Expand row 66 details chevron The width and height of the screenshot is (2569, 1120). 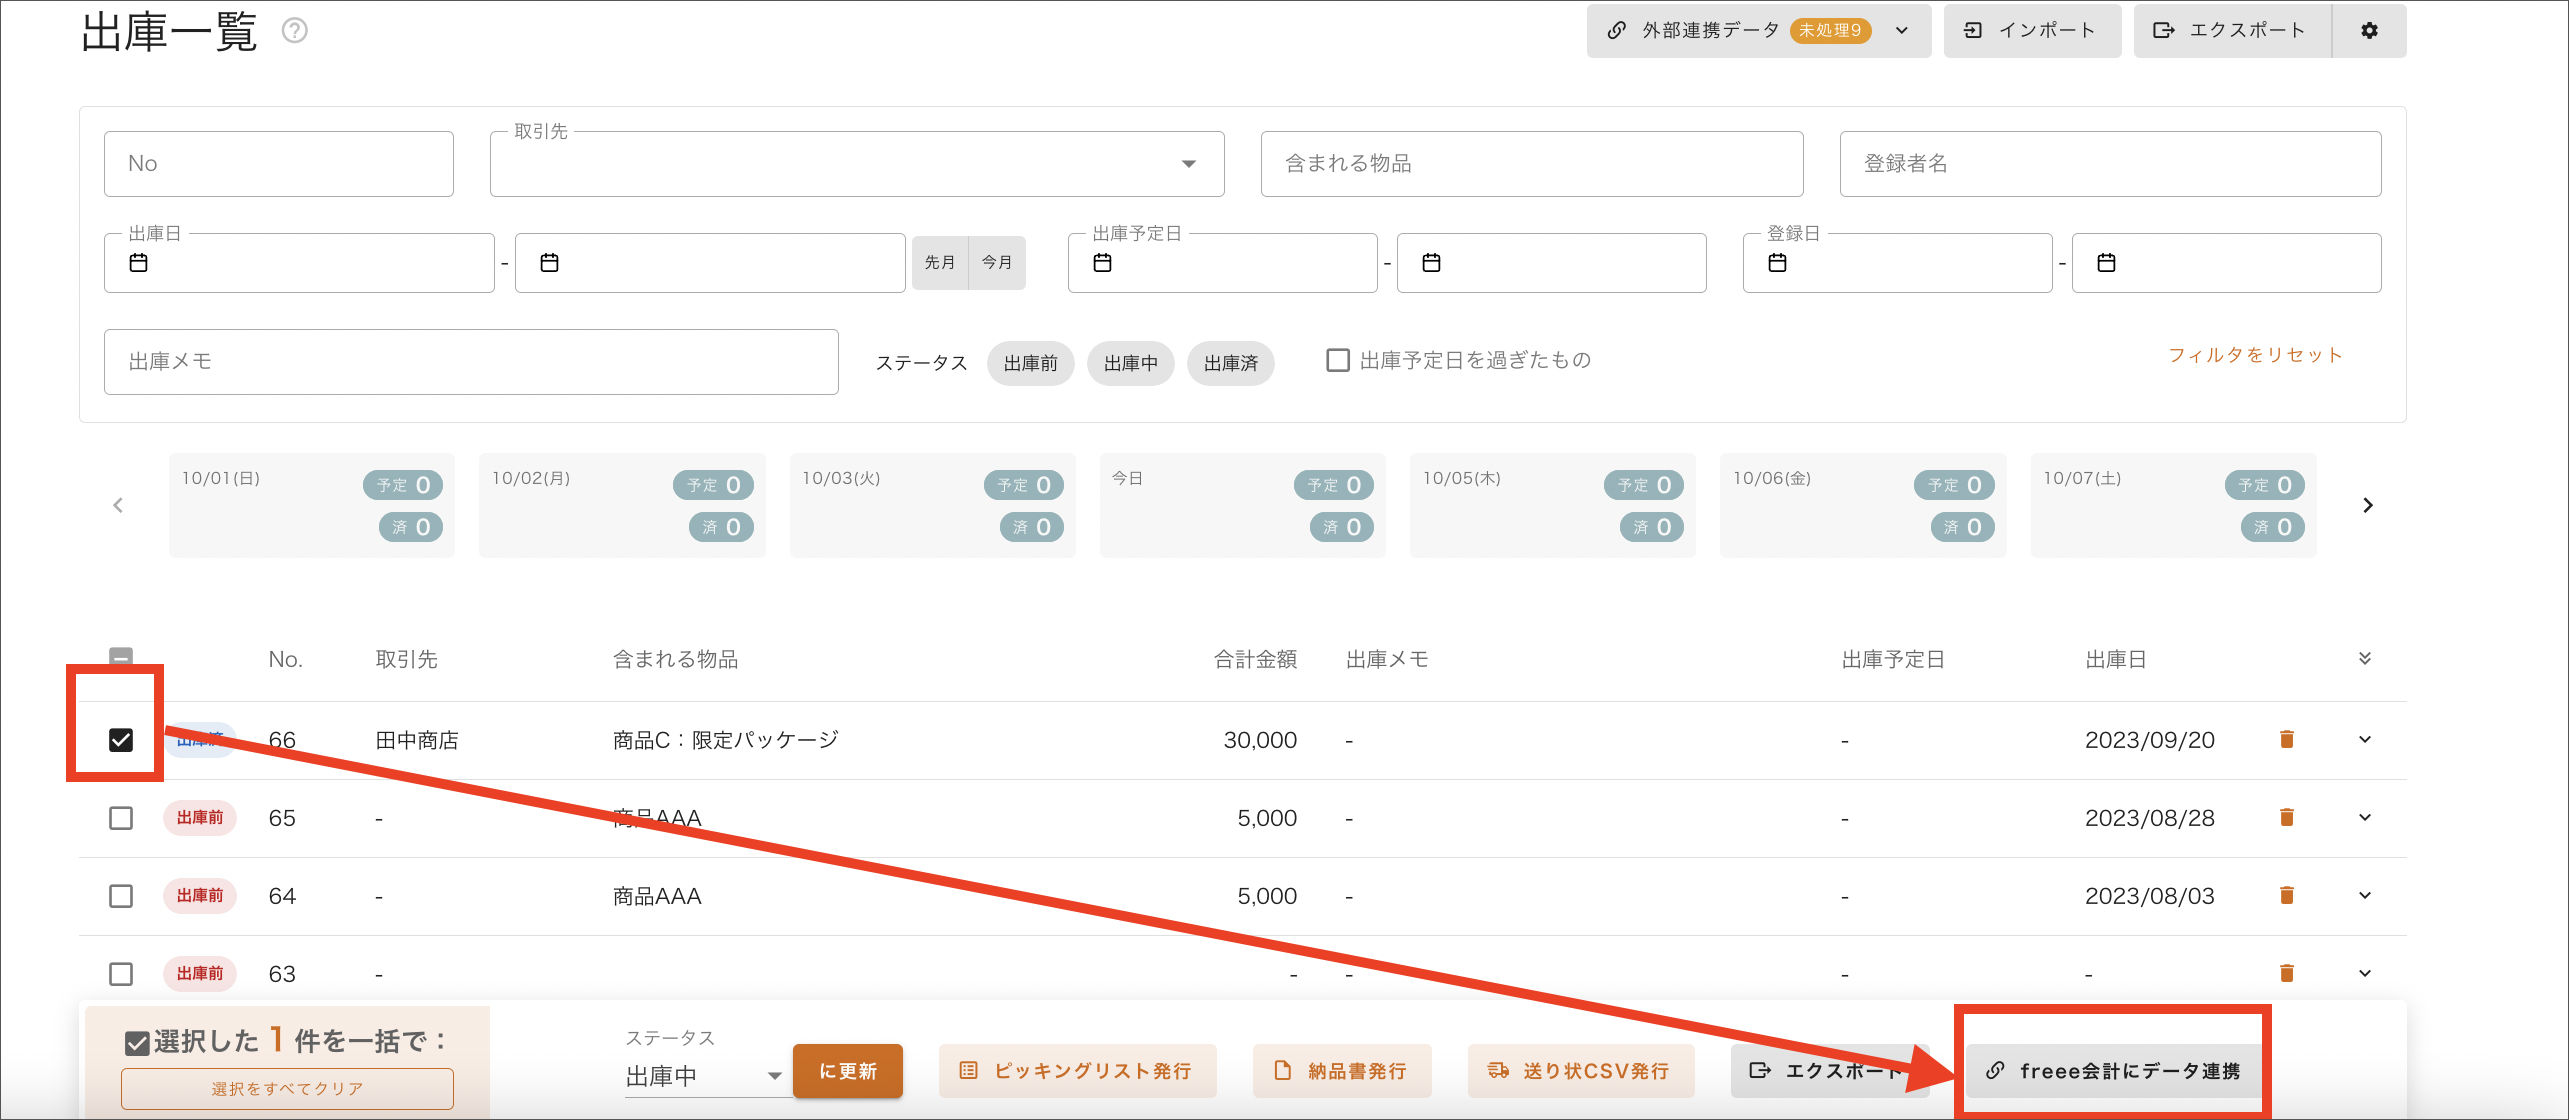tap(2365, 739)
